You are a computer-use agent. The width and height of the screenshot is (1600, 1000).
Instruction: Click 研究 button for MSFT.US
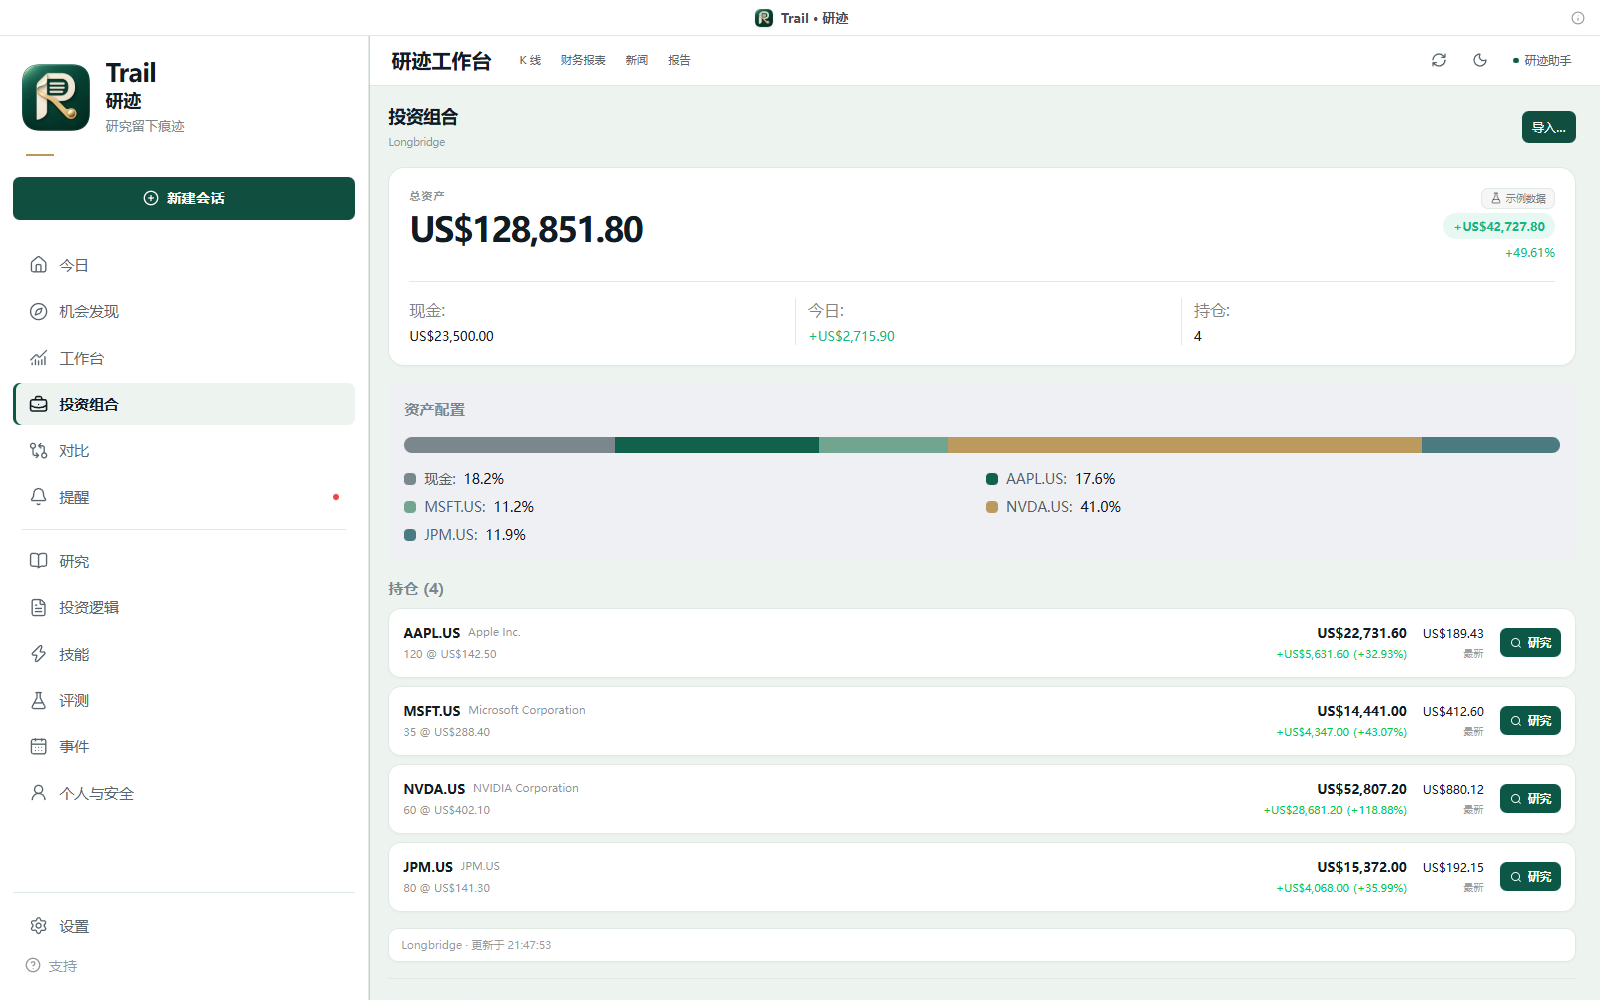click(1530, 721)
